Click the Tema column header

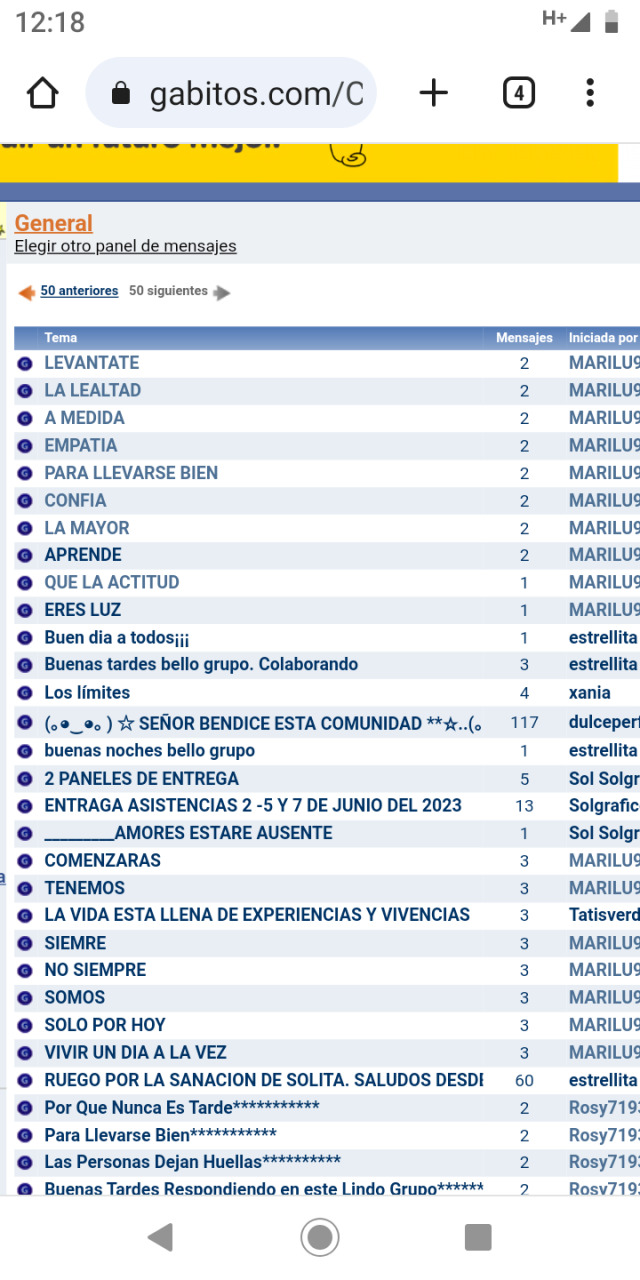[61, 338]
